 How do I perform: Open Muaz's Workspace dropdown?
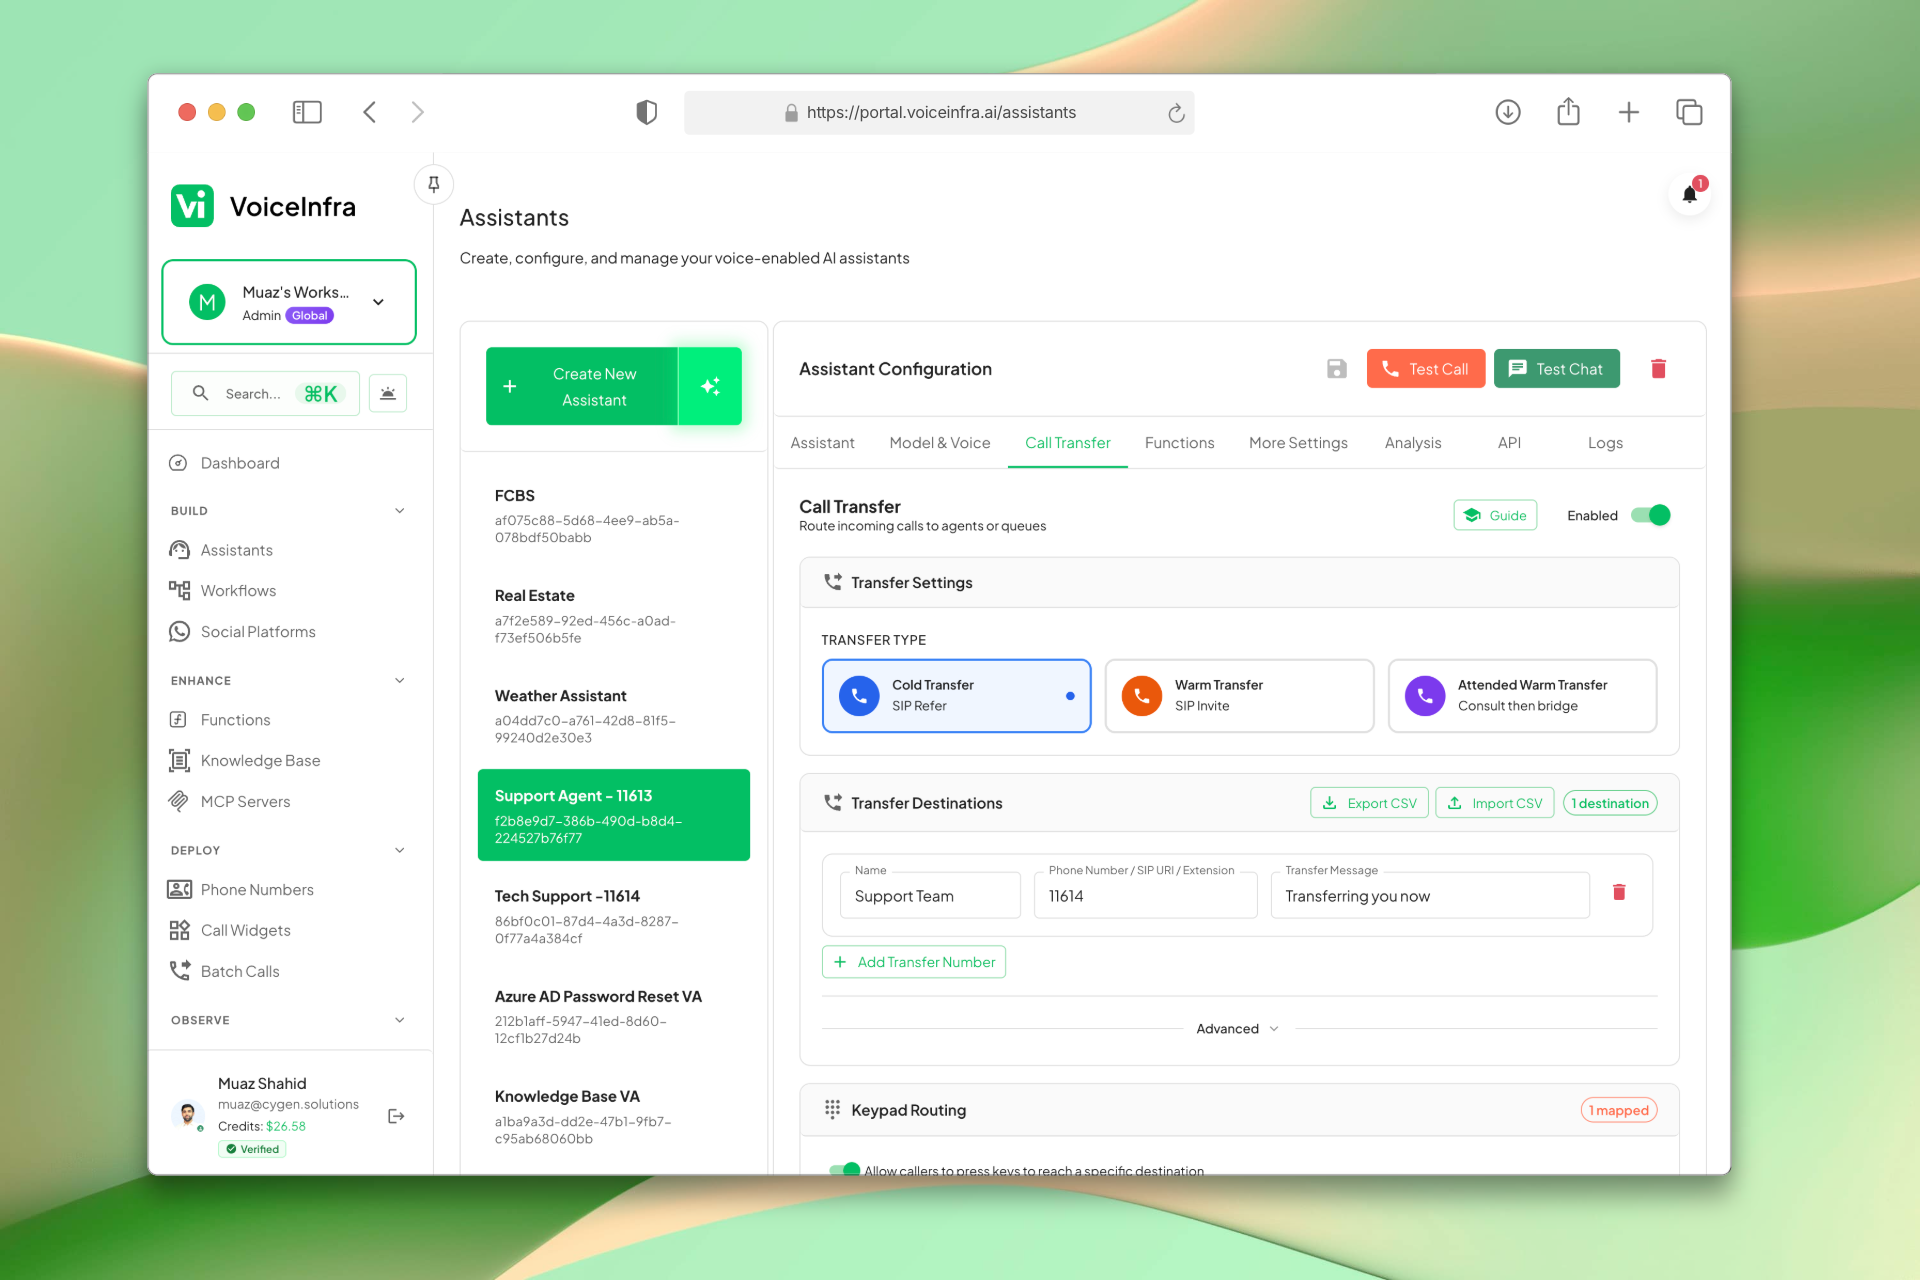(x=289, y=302)
